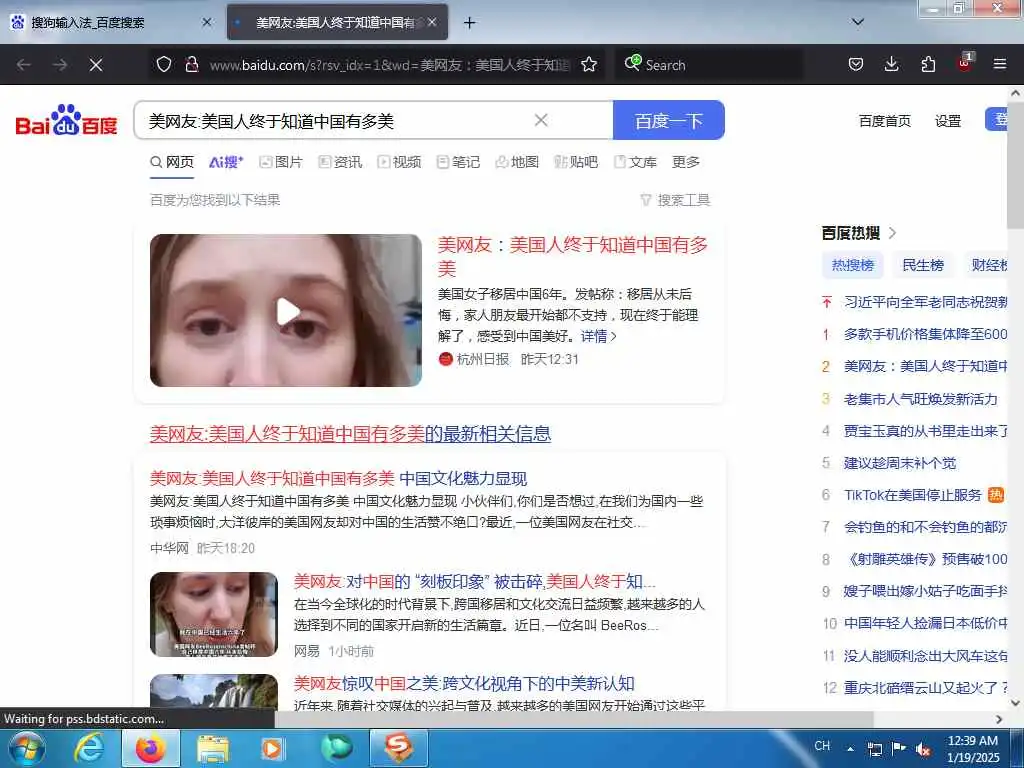Open the Action Center flag icon
The image size is (1024, 768).
click(899, 749)
